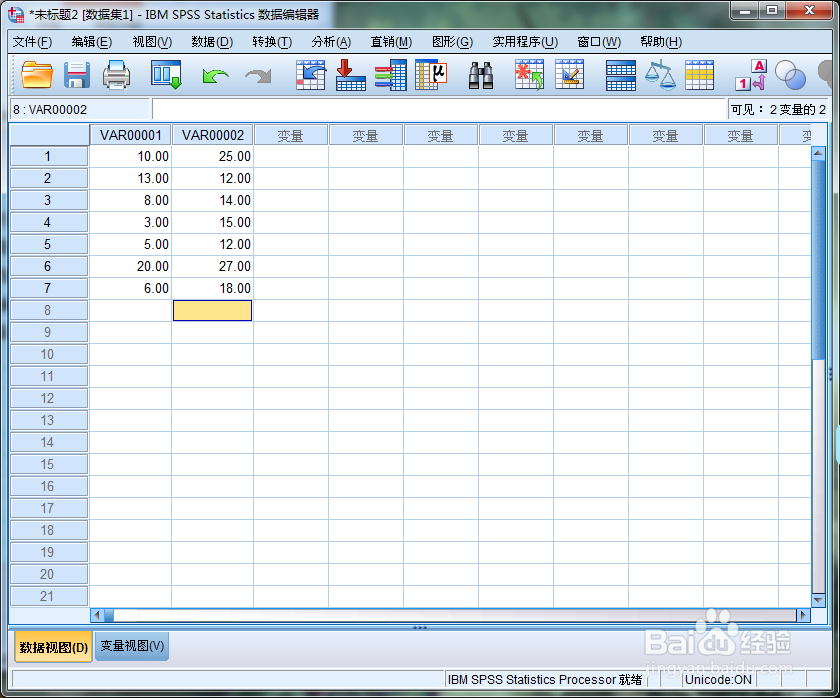
Task: Click vertical scrollbar up arrow
Action: coord(818,154)
